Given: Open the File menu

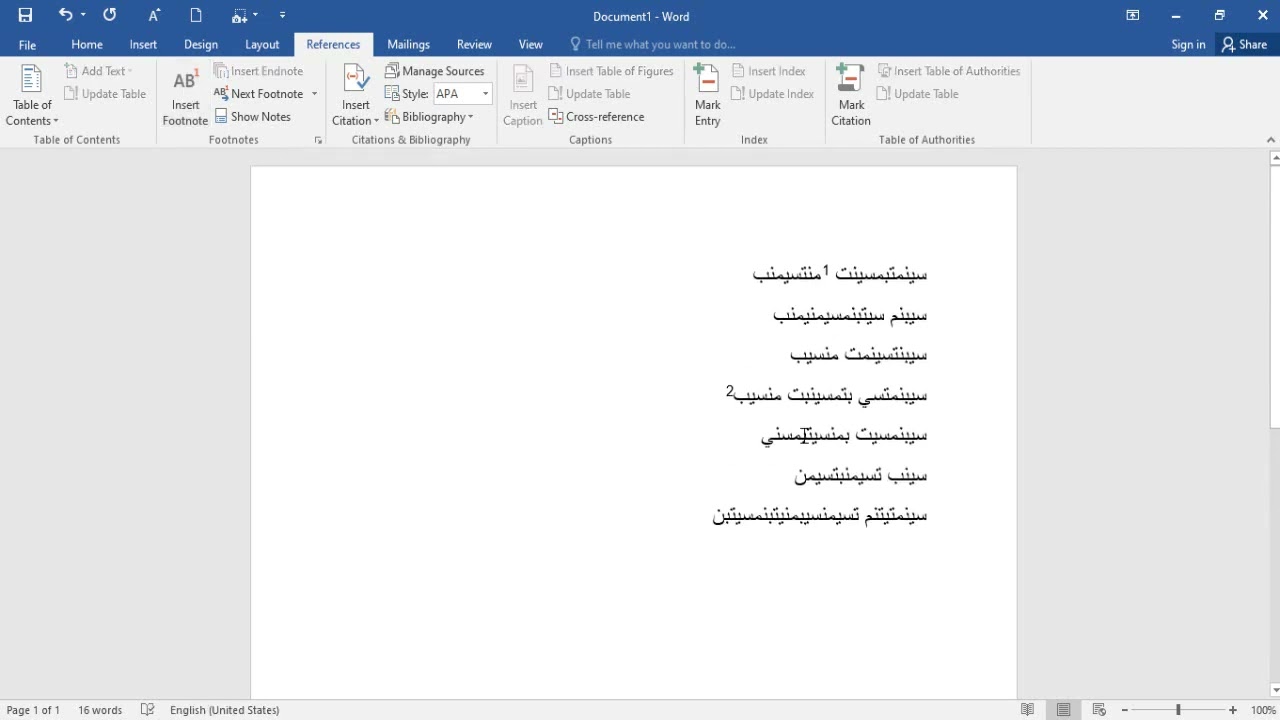Looking at the screenshot, I should 27,44.
